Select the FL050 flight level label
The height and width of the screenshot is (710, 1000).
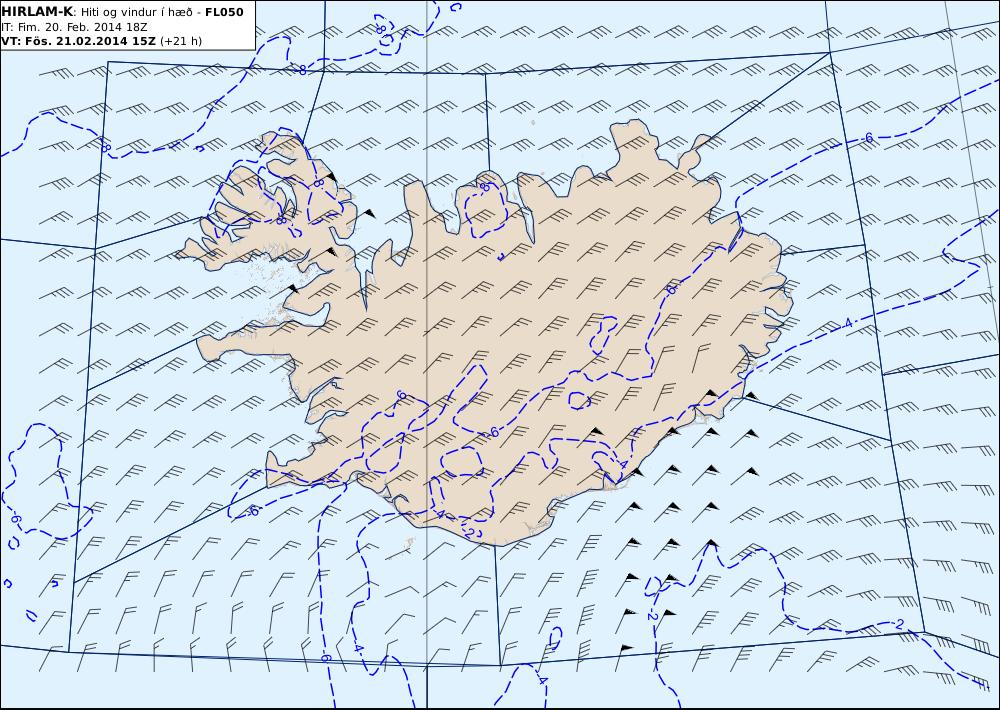(224, 12)
